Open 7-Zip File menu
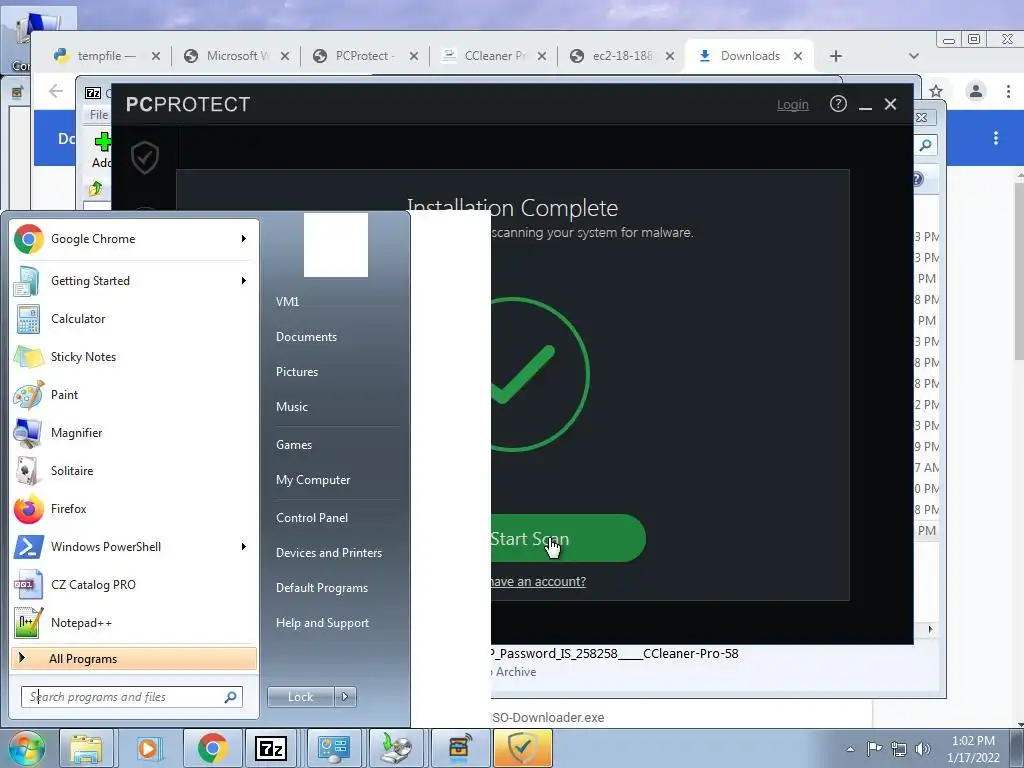 point(99,115)
